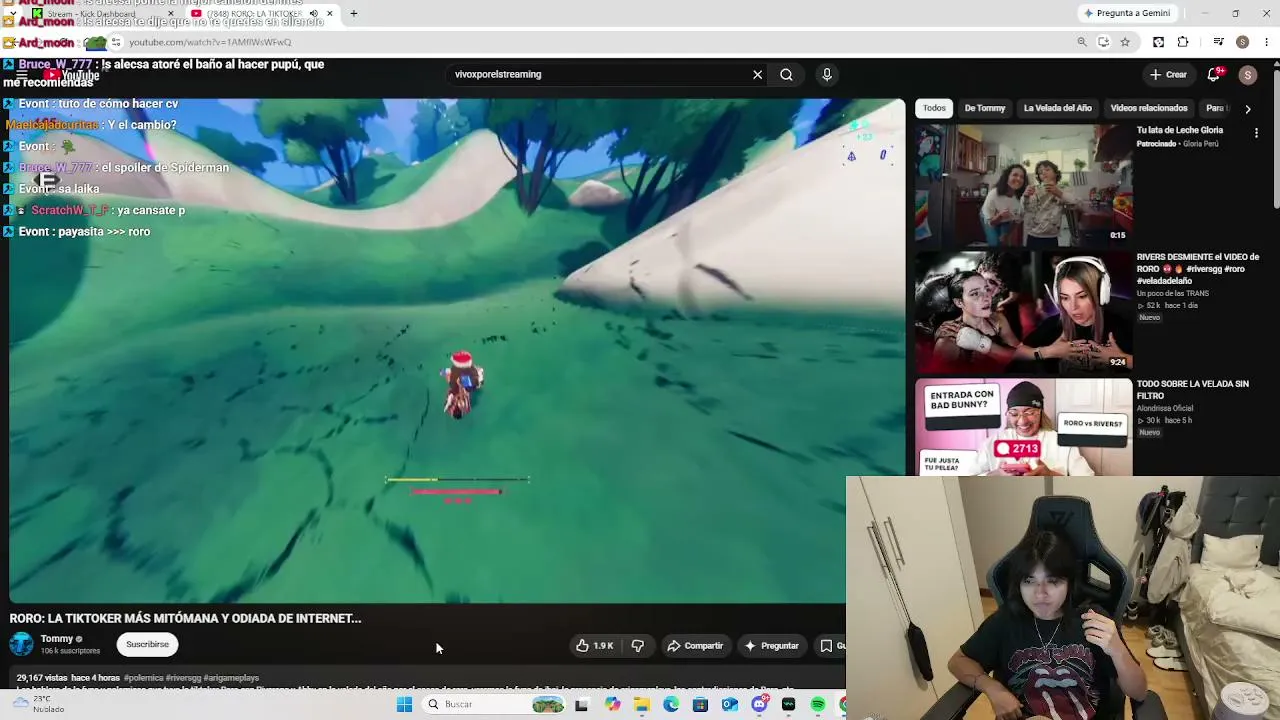This screenshot has width=1280, height=720.
Task: Open Spotify from the taskbar
Action: click(818, 705)
